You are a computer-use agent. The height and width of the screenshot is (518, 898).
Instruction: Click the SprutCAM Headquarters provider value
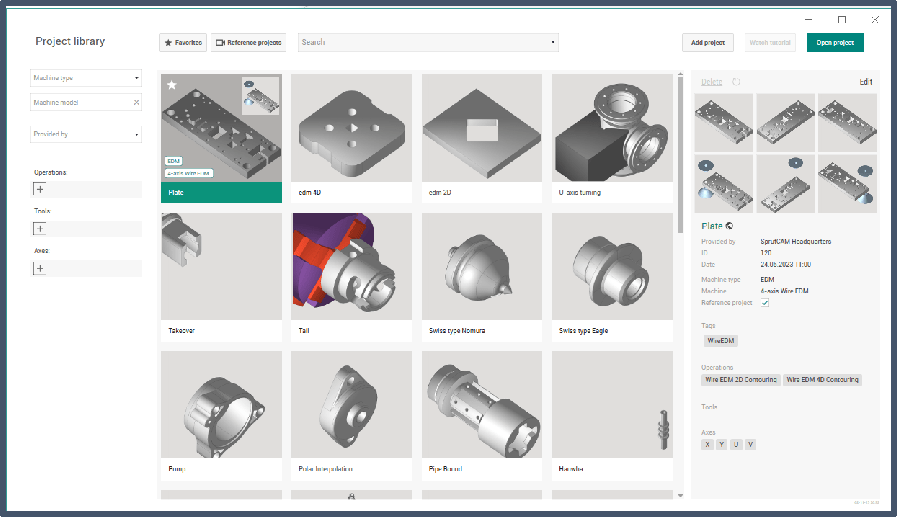795,241
